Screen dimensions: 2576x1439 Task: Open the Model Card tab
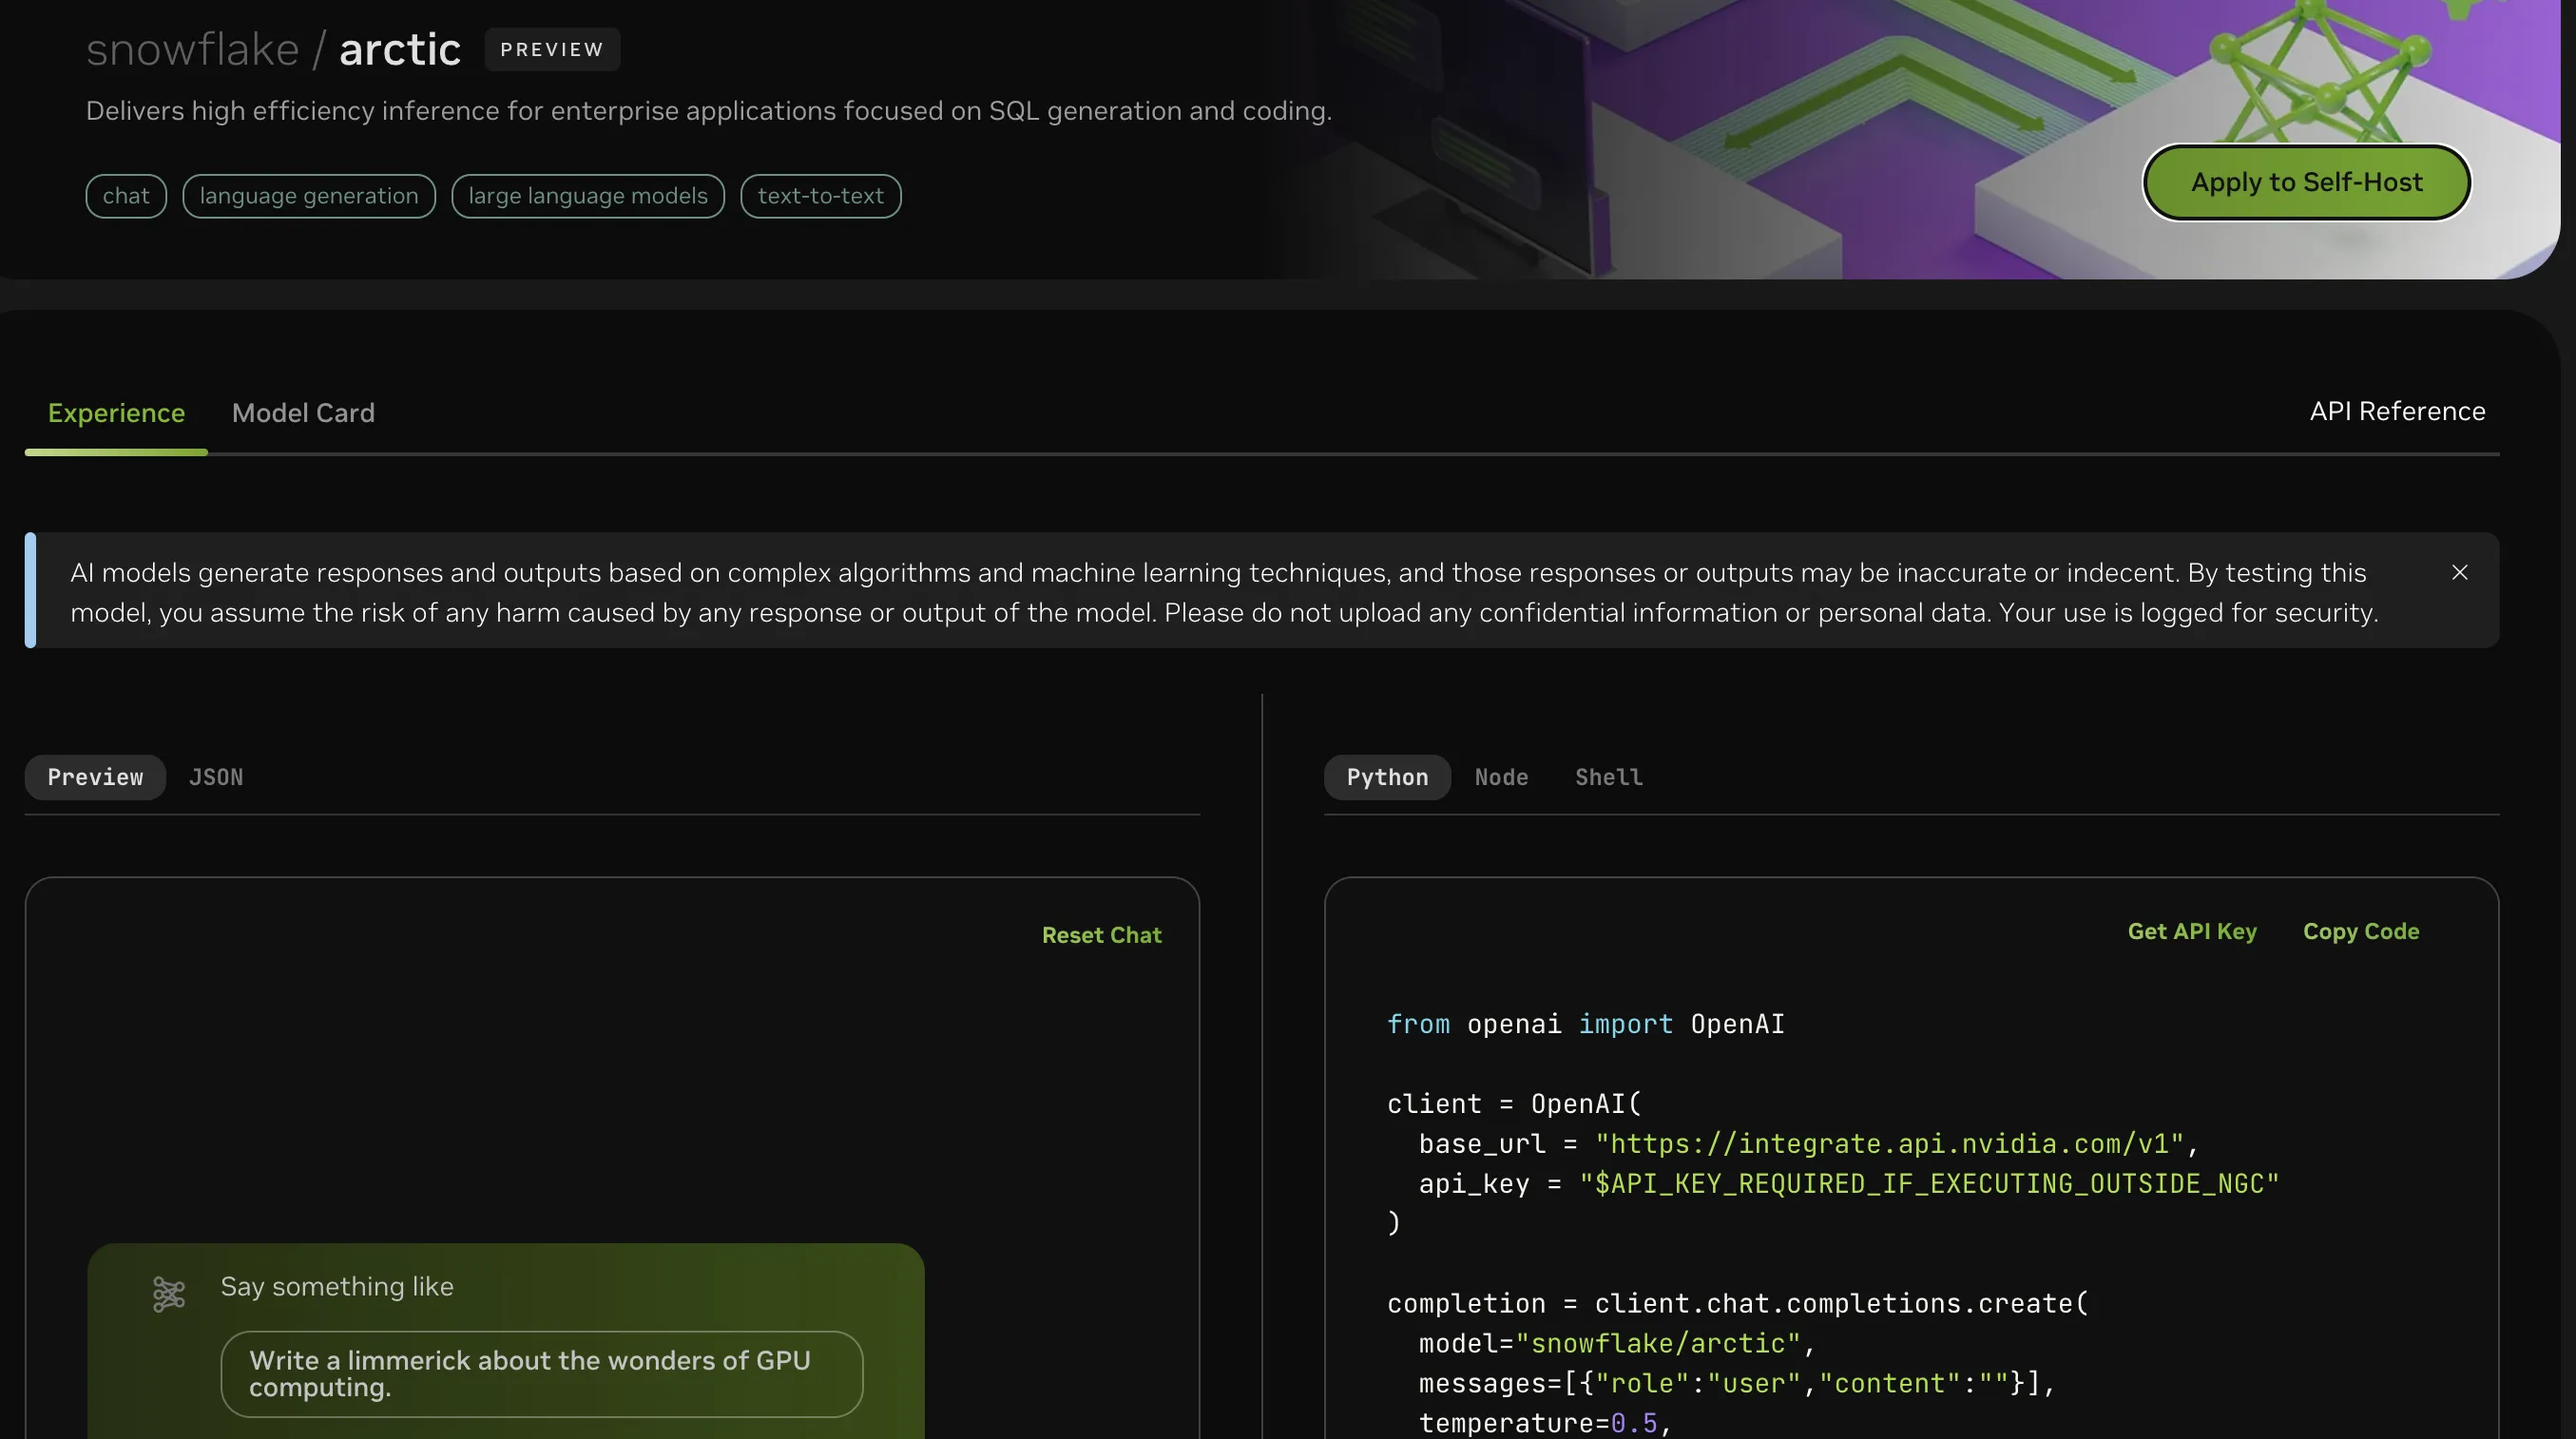(x=303, y=413)
